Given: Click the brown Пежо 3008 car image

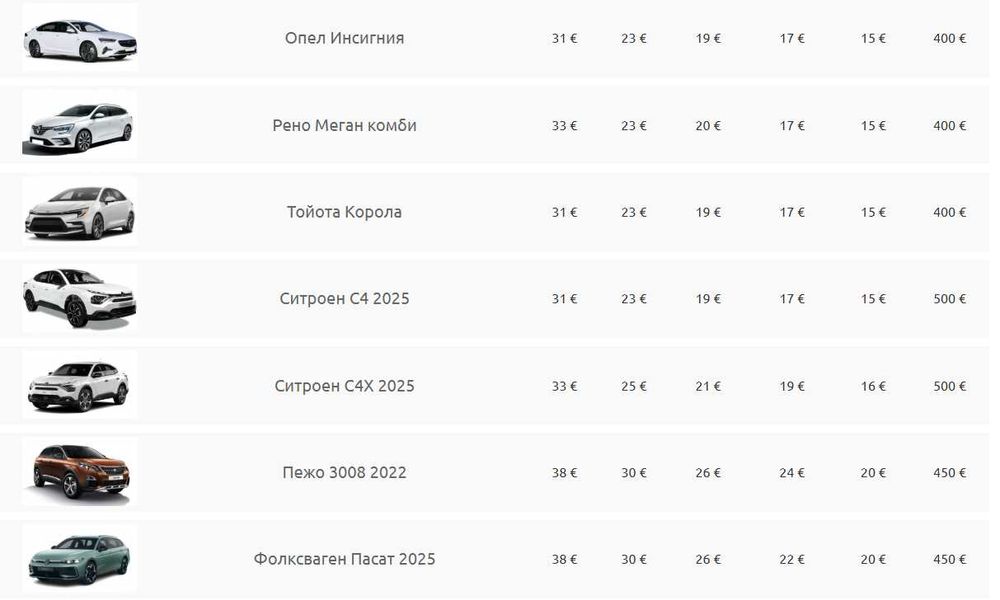Looking at the screenshot, I should (x=80, y=472).
